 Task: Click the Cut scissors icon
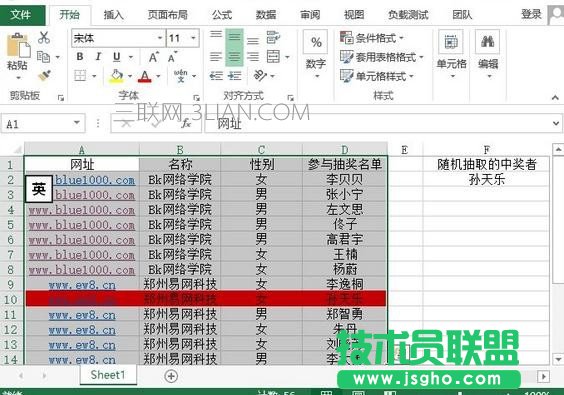coord(44,37)
